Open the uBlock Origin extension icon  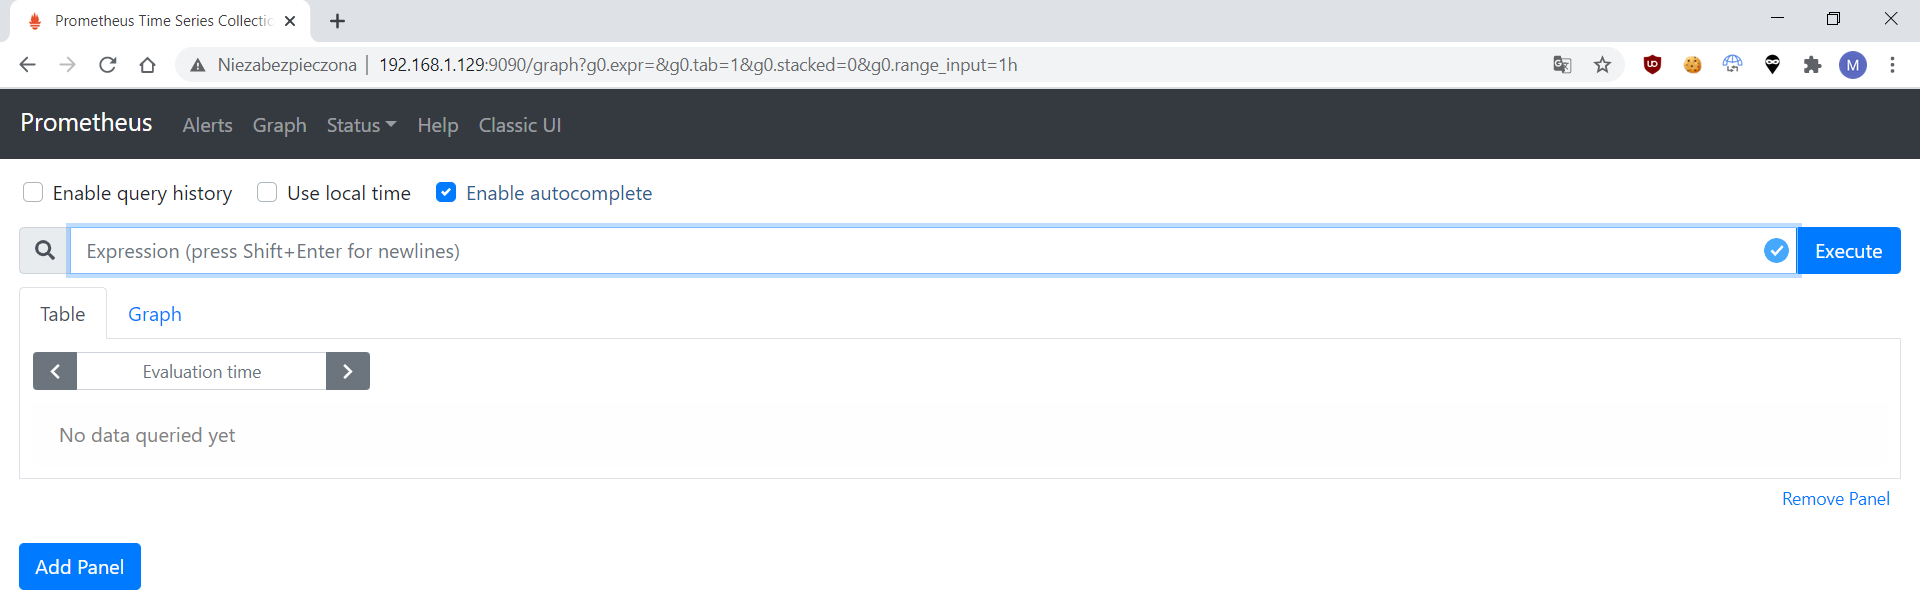pos(1652,65)
